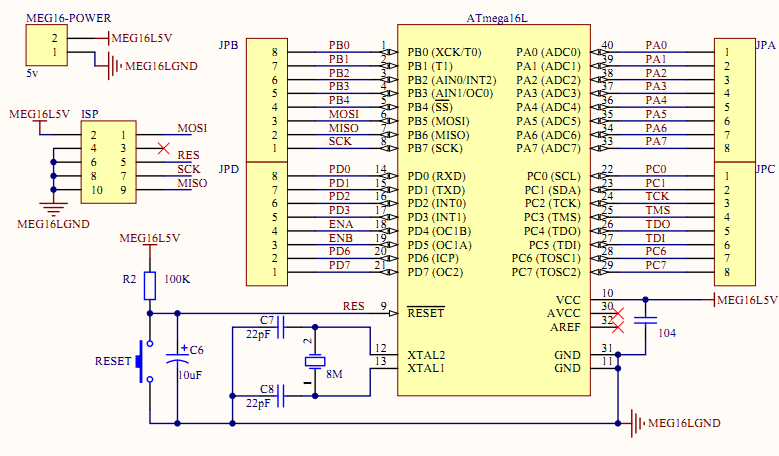Viewport: 779px width, 456px height.
Task: Click the SCK net label at ISP header
Action: pos(189,169)
